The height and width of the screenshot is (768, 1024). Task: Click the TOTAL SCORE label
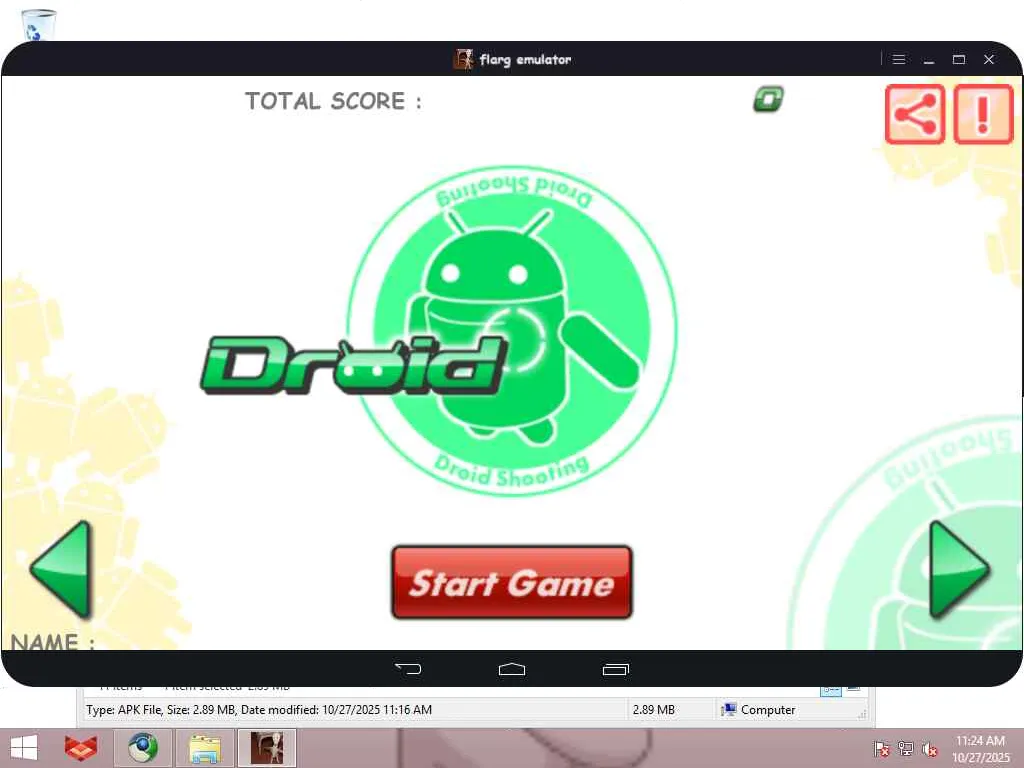click(333, 101)
